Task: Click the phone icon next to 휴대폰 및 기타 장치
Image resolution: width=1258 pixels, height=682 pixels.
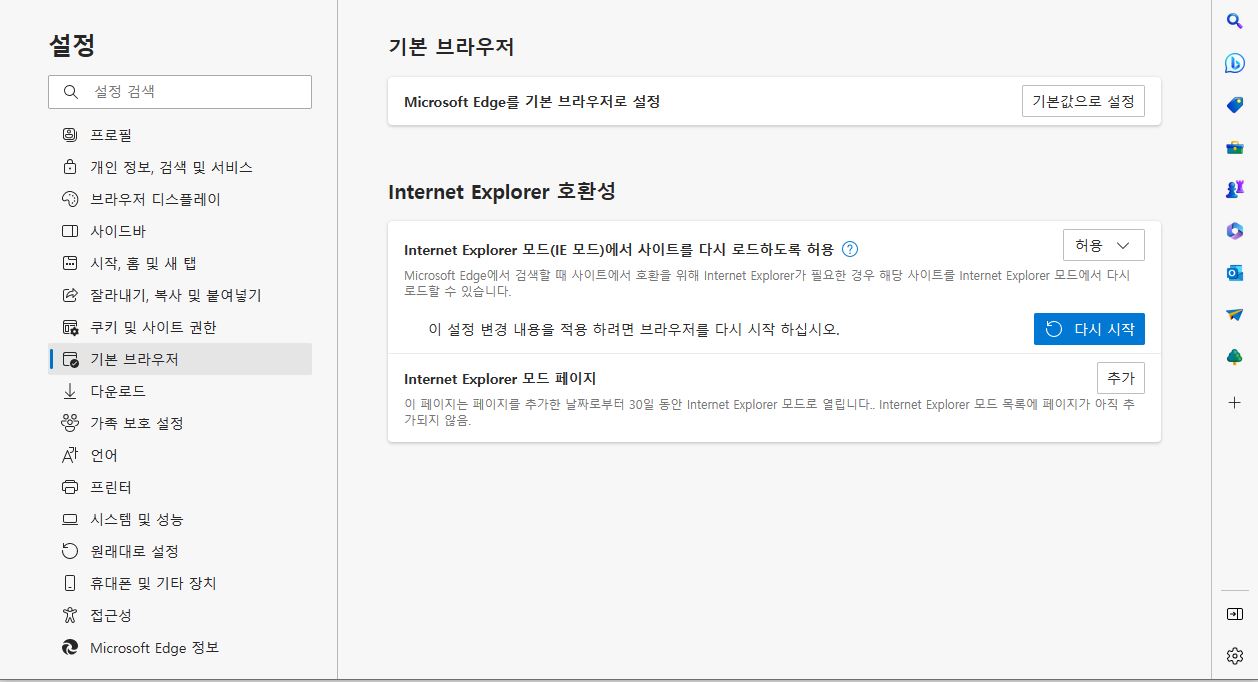Action: (x=70, y=583)
